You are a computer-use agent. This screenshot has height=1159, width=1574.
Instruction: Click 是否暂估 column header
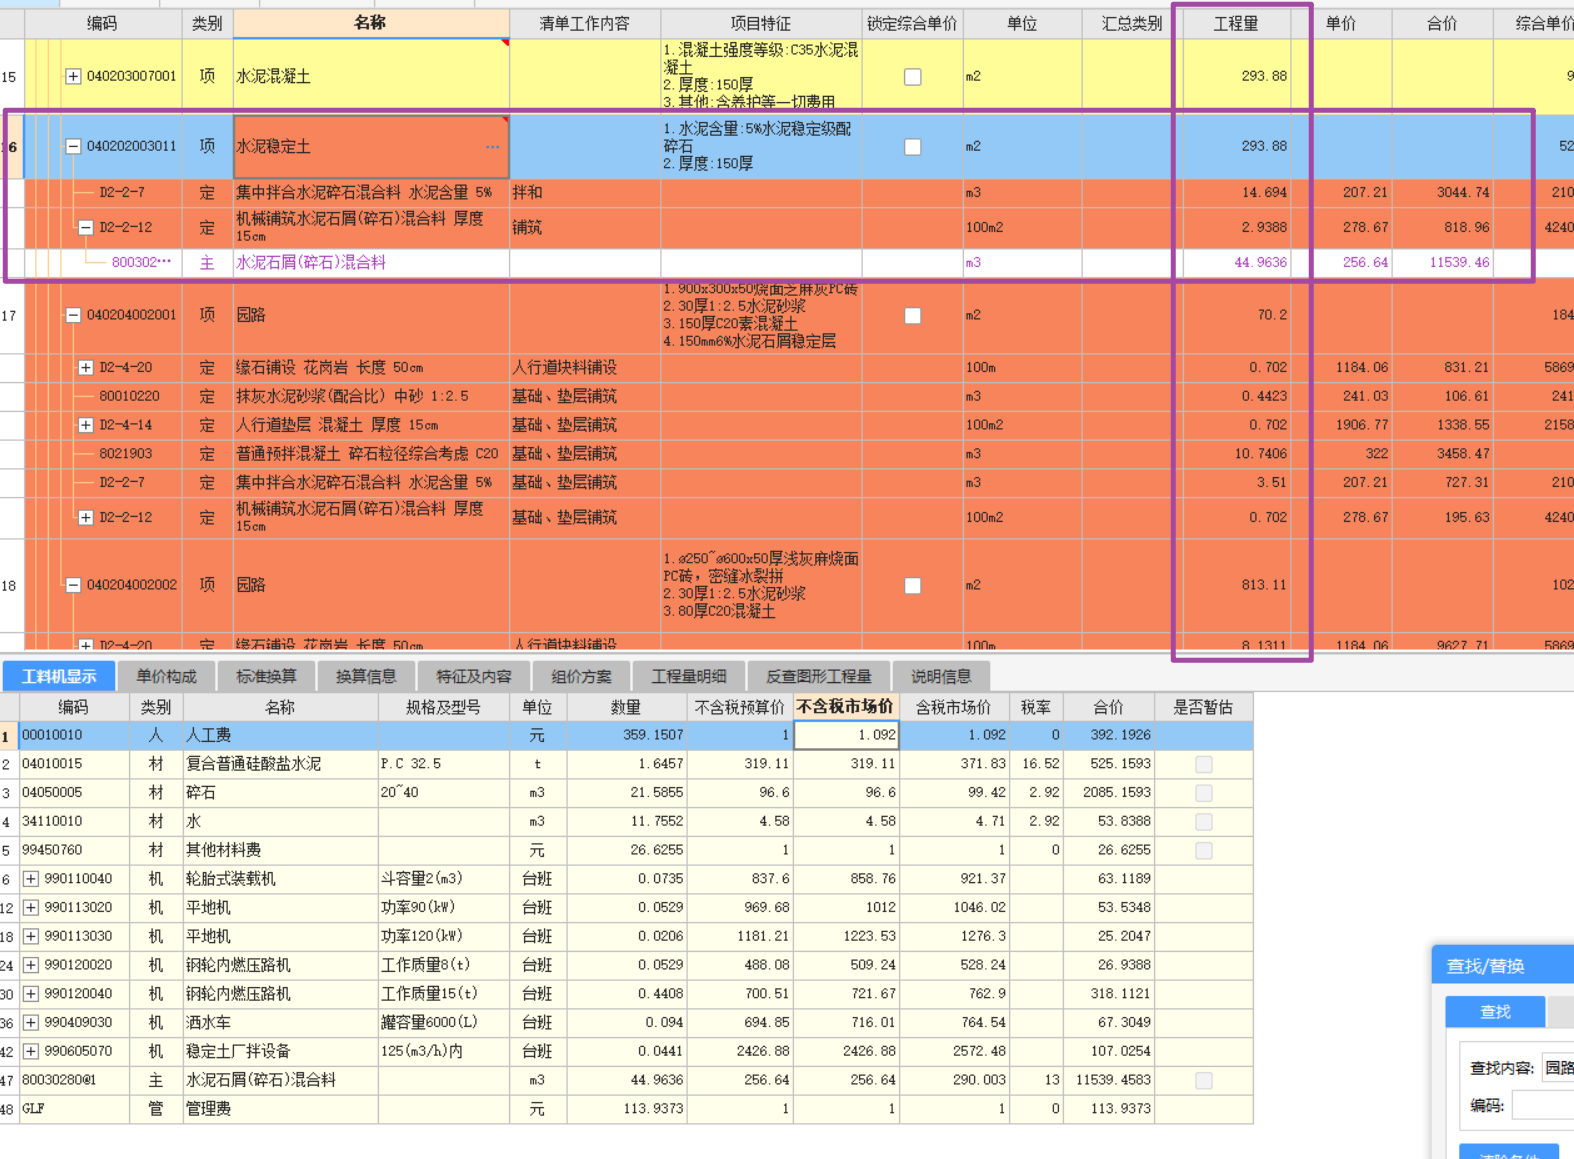click(x=1203, y=707)
